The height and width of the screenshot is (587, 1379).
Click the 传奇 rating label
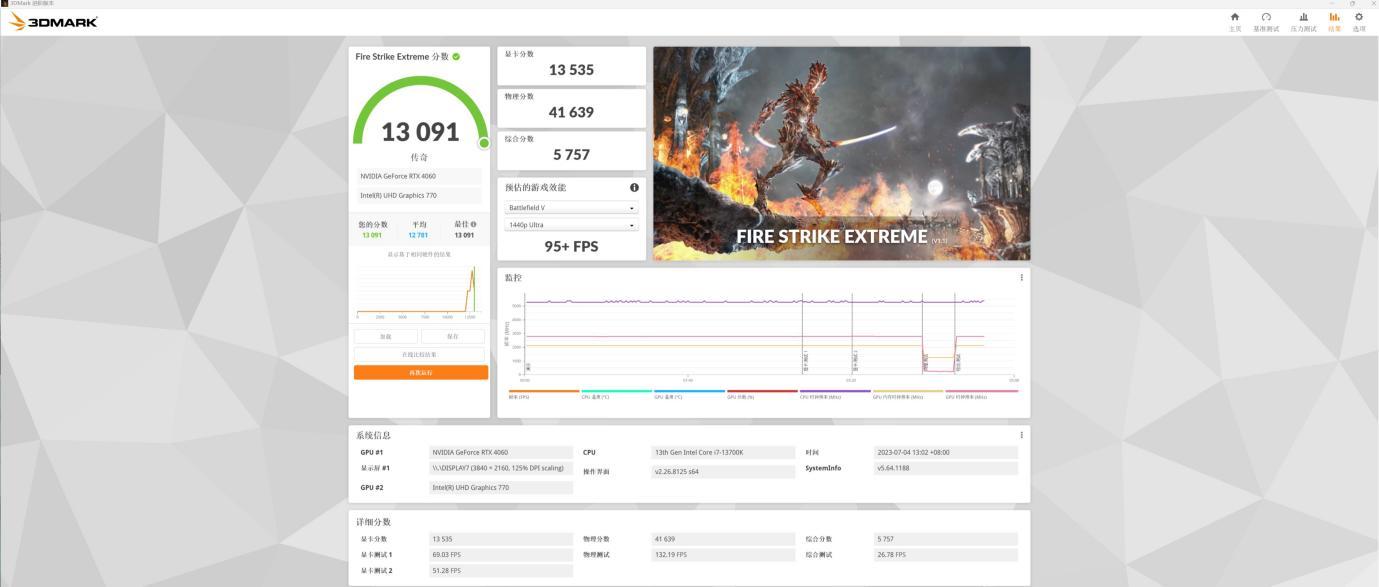(420, 158)
